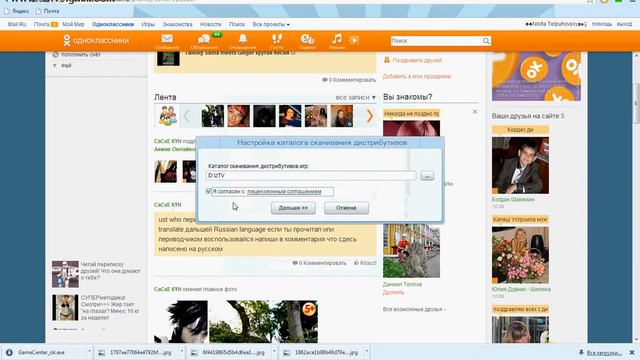Screen dimensions: 640x360
Task: Click the 'Класс!' link under the post
Action: 365,263
